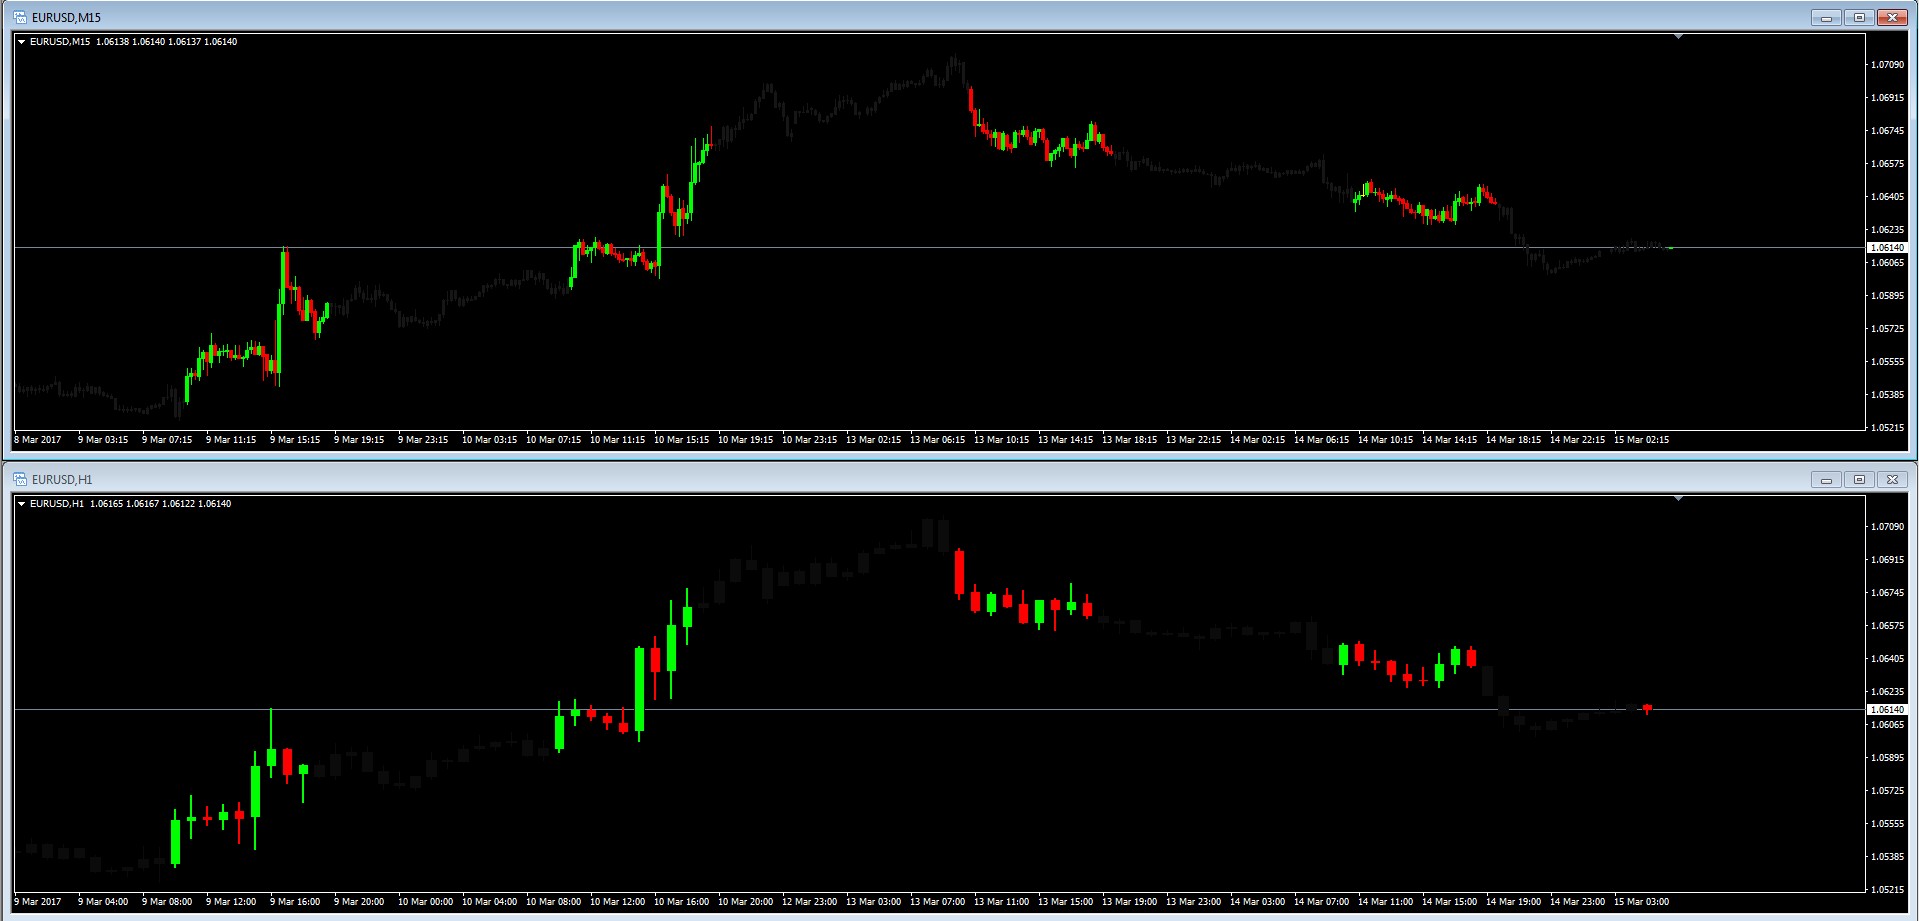This screenshot has height=921, width=1919.
Task: Click the 14 Mar 14:15 time label
Action: 1449,440
